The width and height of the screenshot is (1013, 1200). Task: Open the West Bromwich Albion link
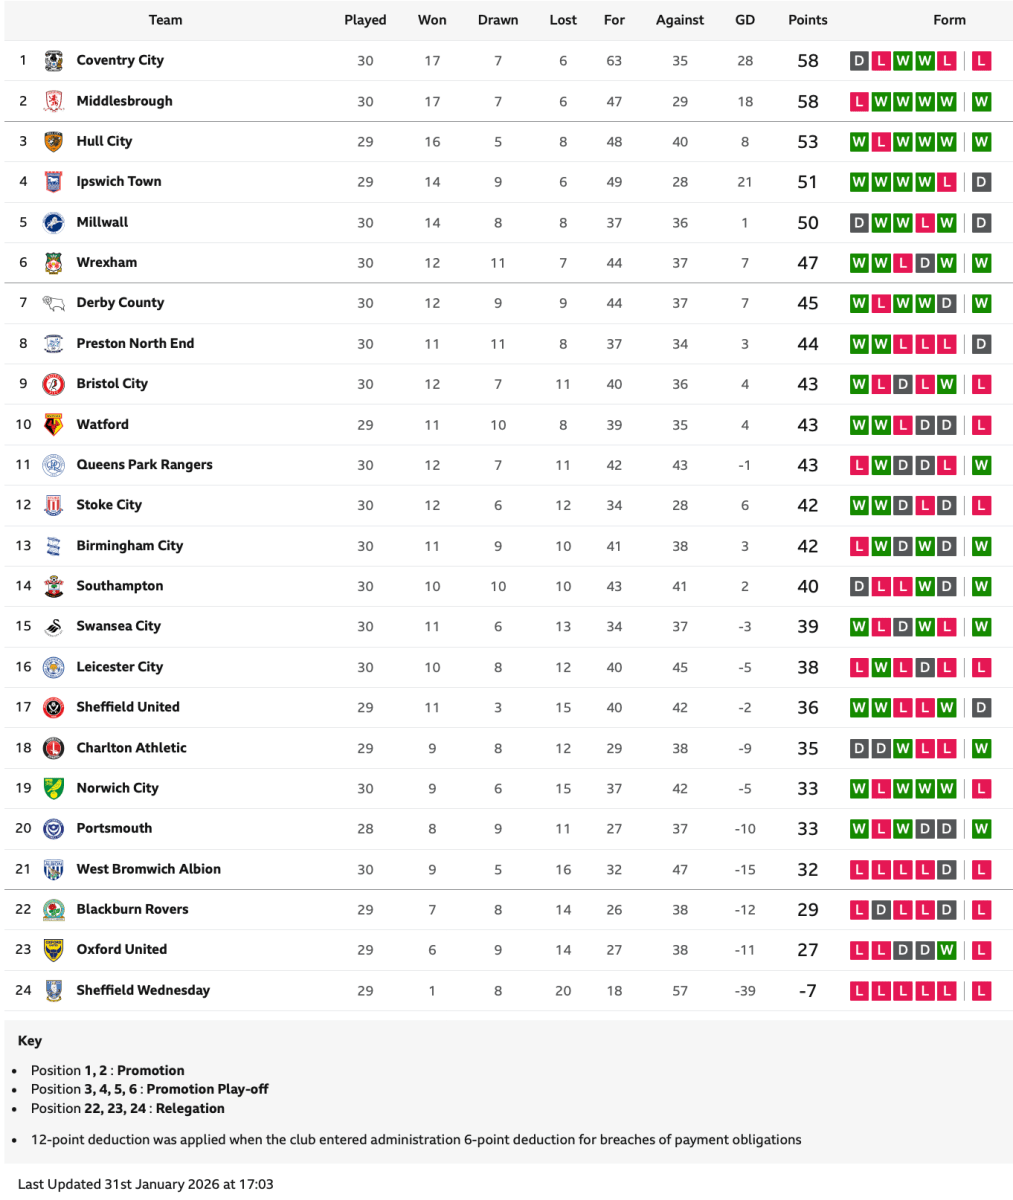coord(148,869)
